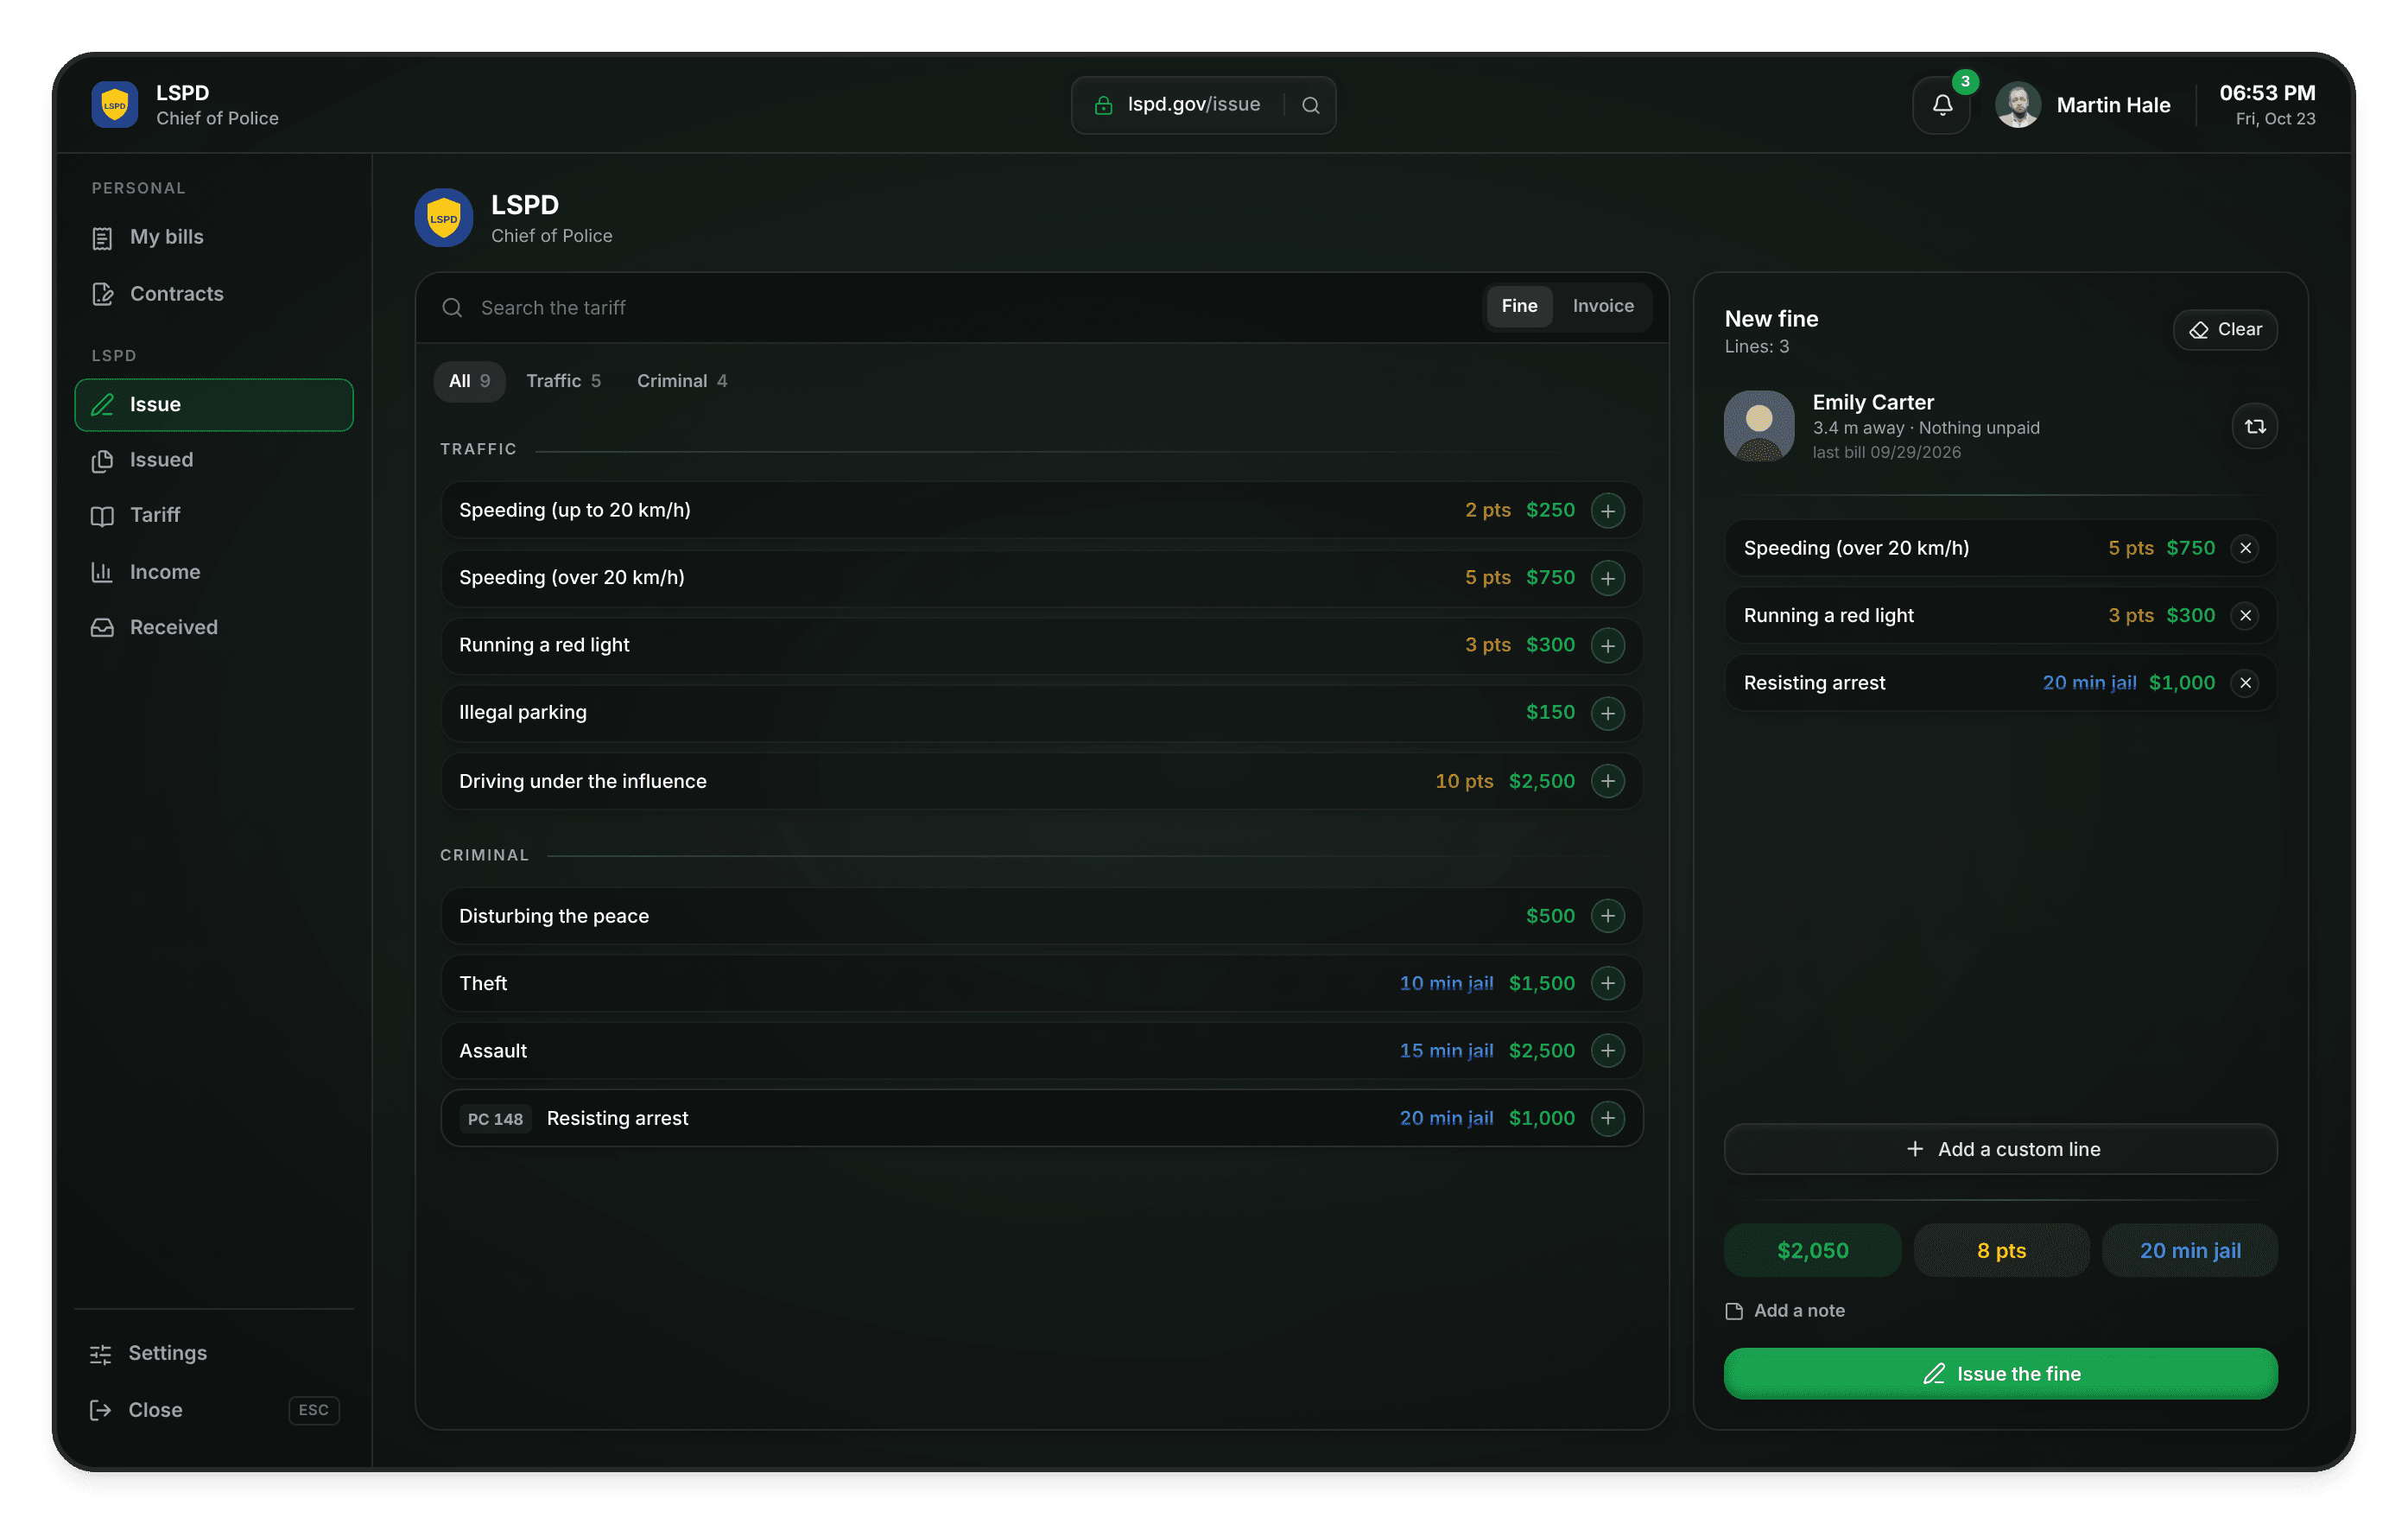Add Disturbing the peace to fine
This screenshot has height=1524, width=2408.
1607,916
